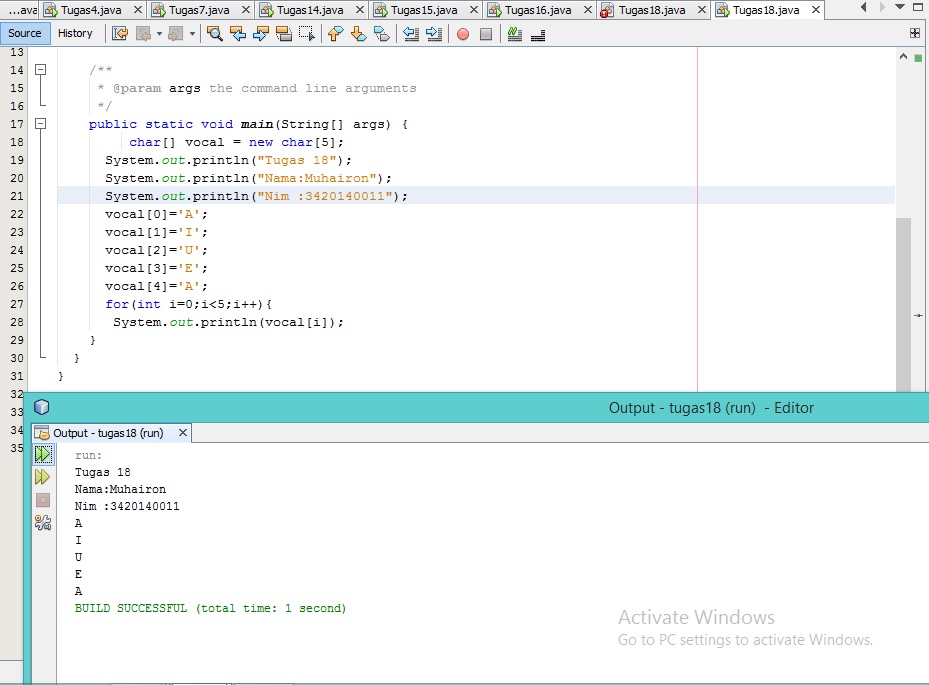Viewport: 929px width, 685px height.
Task: Click 'BUILD SUCCESSFUL' output text
Action: tap(131, 608)
